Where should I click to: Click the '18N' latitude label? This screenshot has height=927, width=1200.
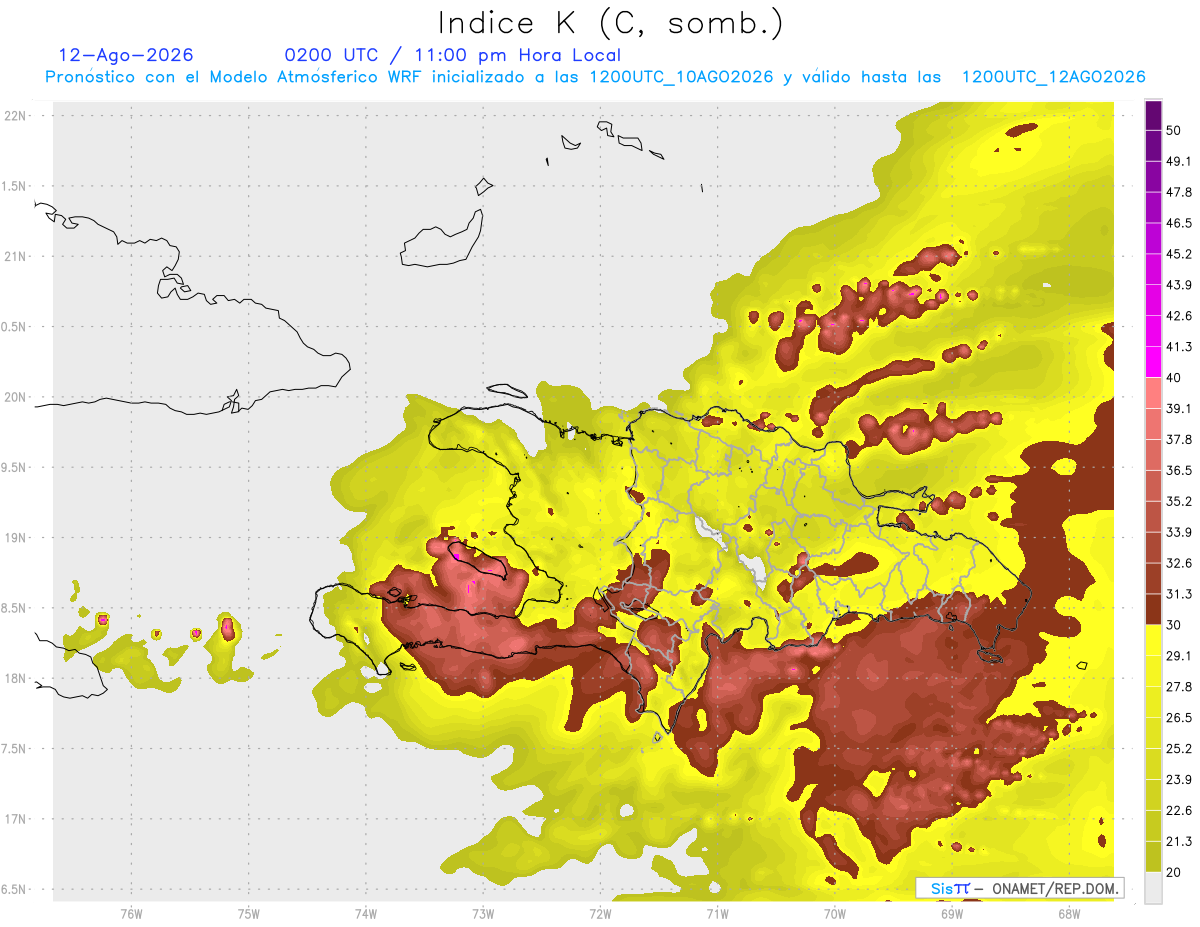point(16,679)
